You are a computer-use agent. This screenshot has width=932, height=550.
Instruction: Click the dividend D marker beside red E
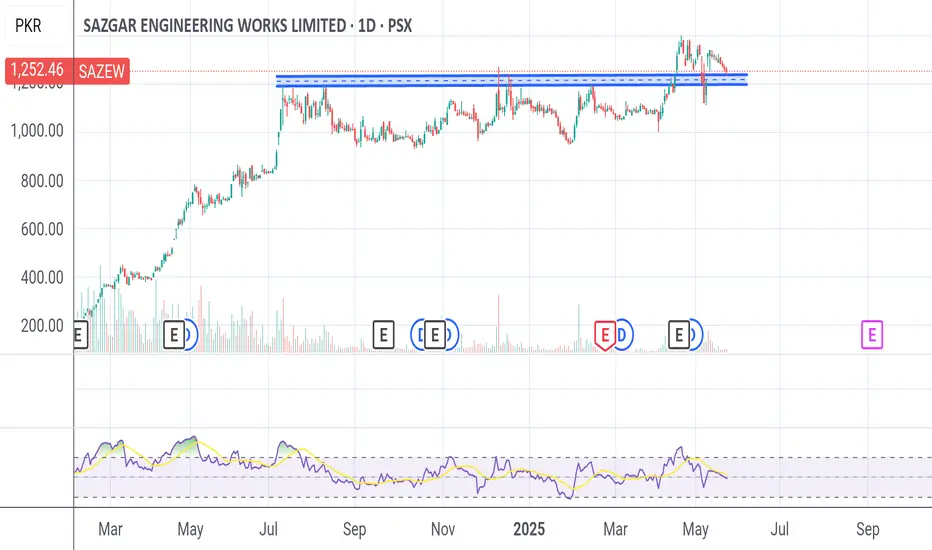click(624, 335)
